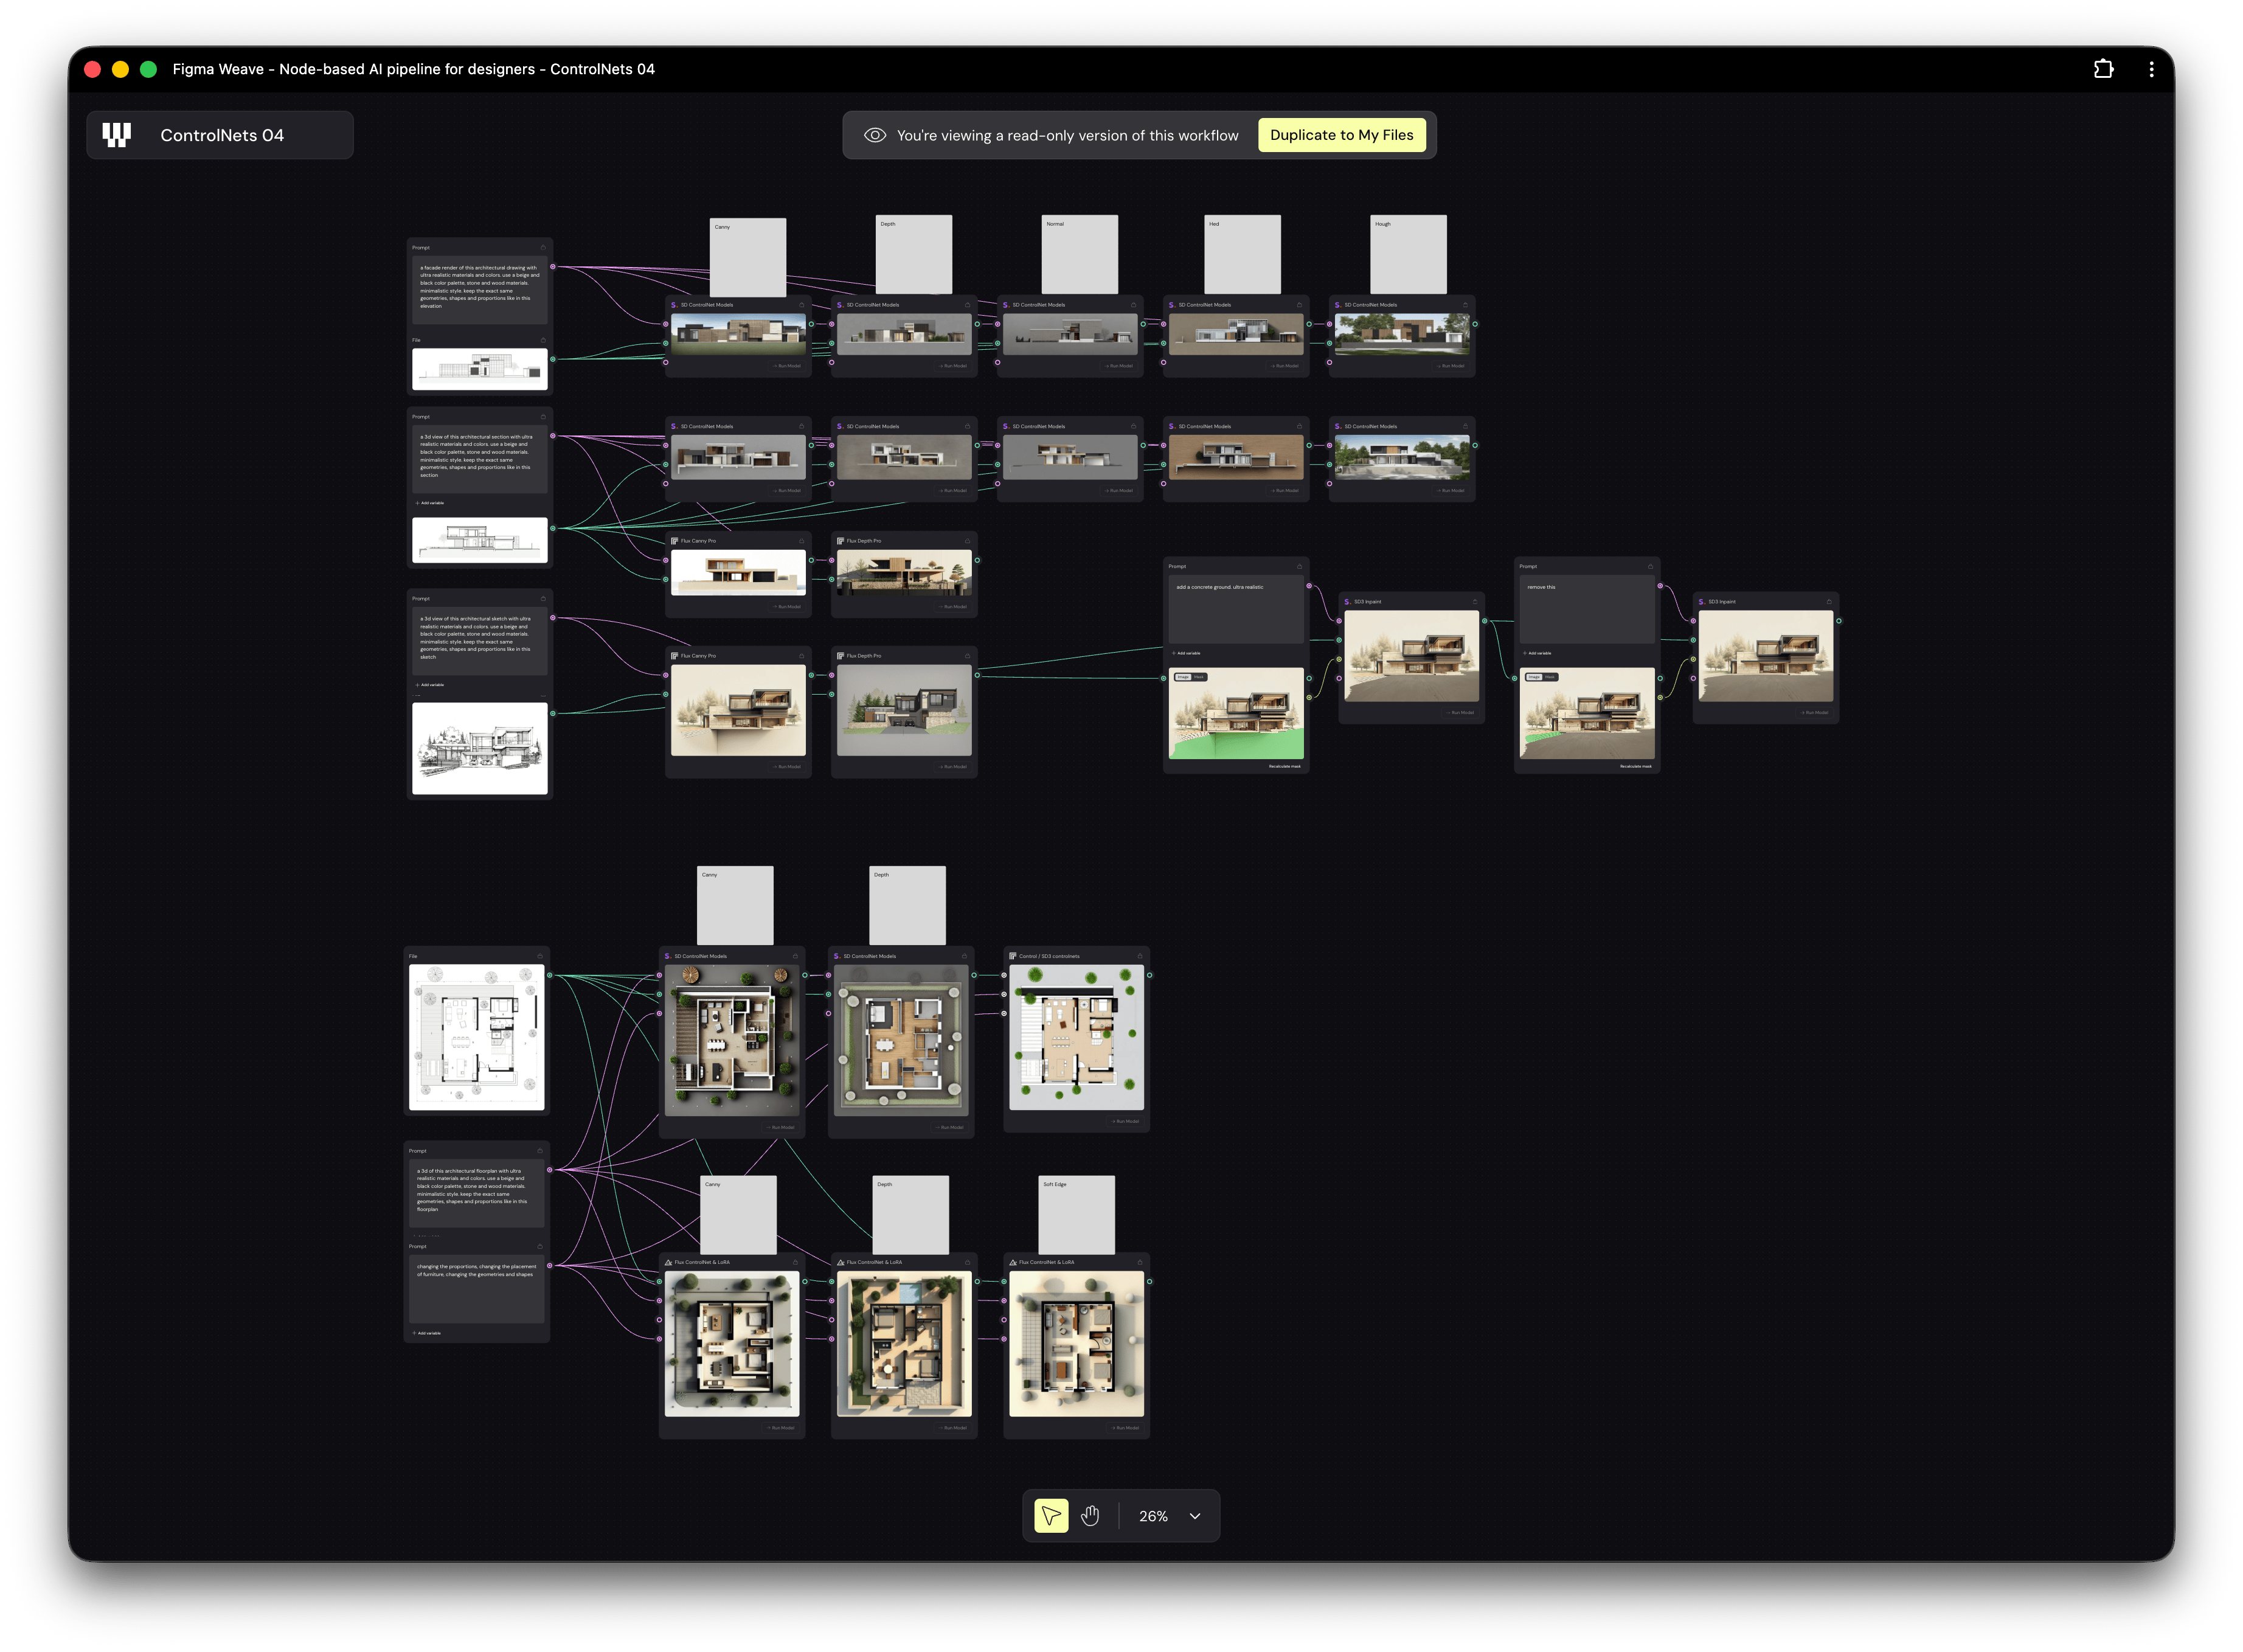
Task: Click the Flux Canny Pro node icon
Action: click(x=674, y=541)
